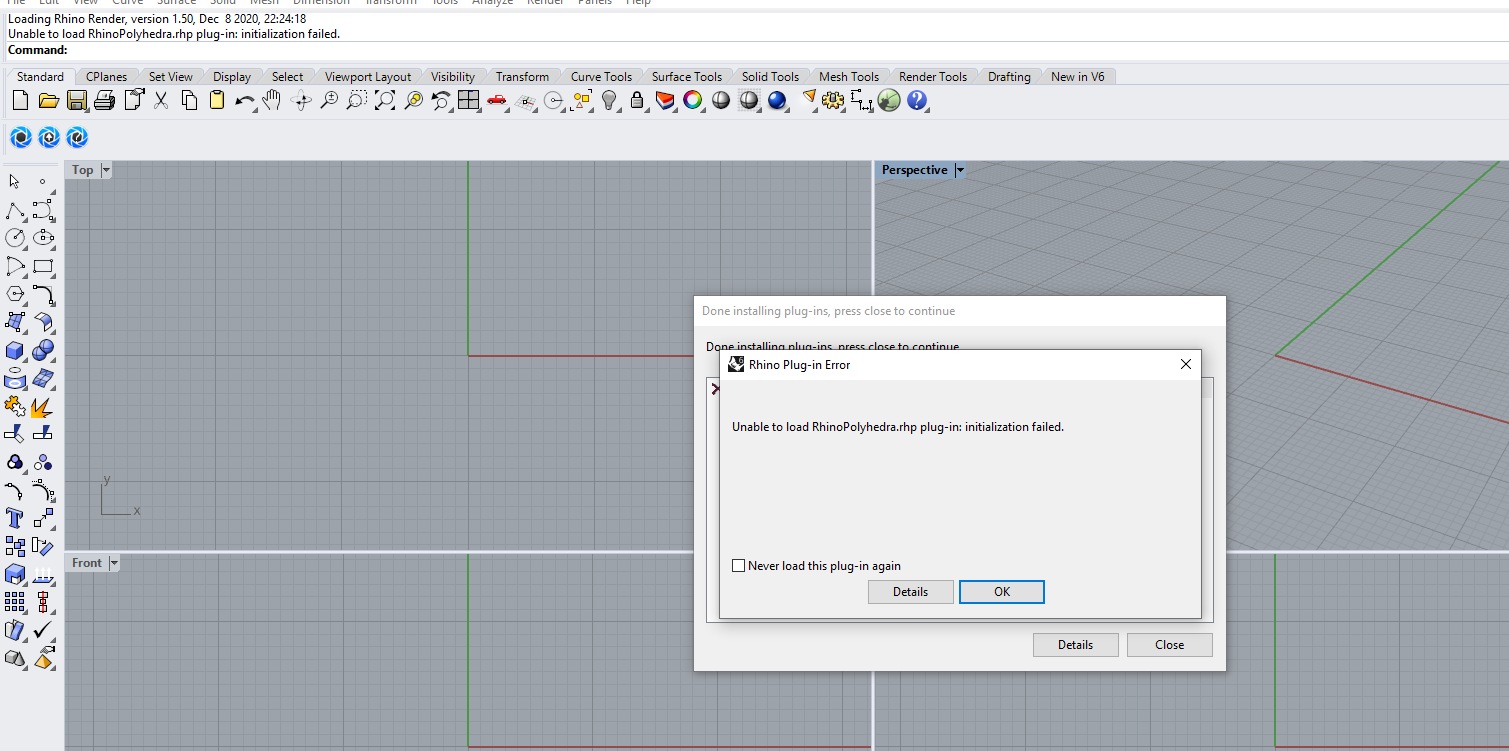Click the padlock Lock objects icon
Screen dimensions: 1509x751
point(637,100)
